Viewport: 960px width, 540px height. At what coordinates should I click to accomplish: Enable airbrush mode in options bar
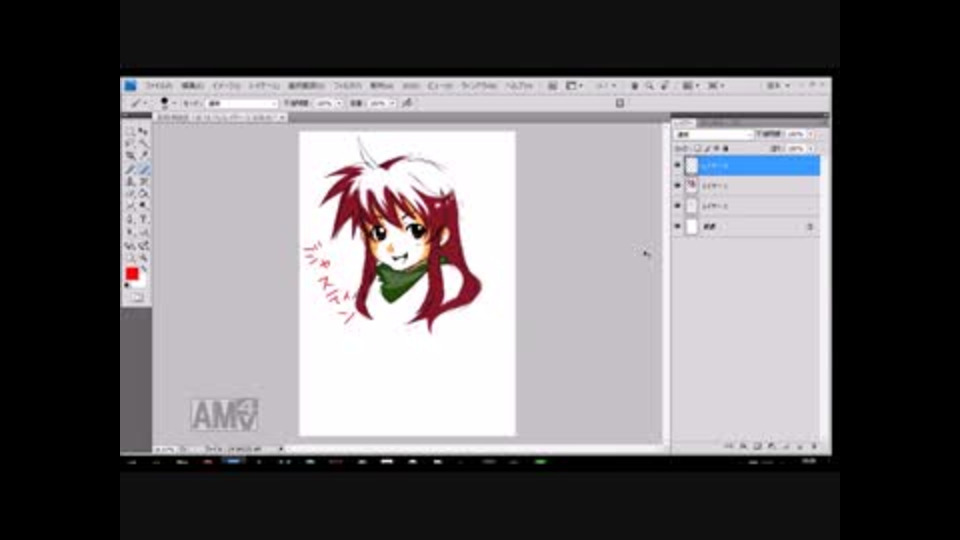(x=407, y=103)
